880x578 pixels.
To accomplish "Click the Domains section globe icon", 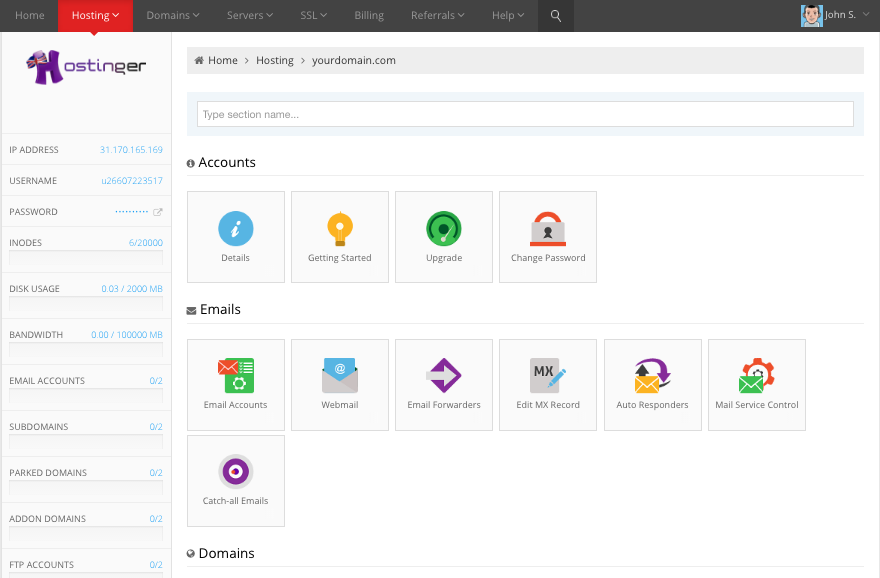I will [191, 554].
